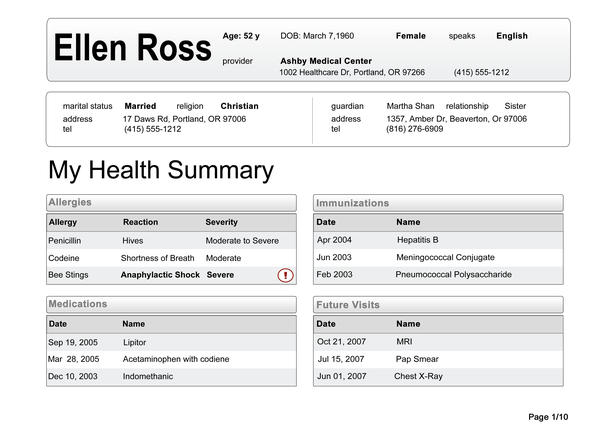Screen dimensions: 615x424
Task: Select the Immunizations section header
Action: point(438,203)
